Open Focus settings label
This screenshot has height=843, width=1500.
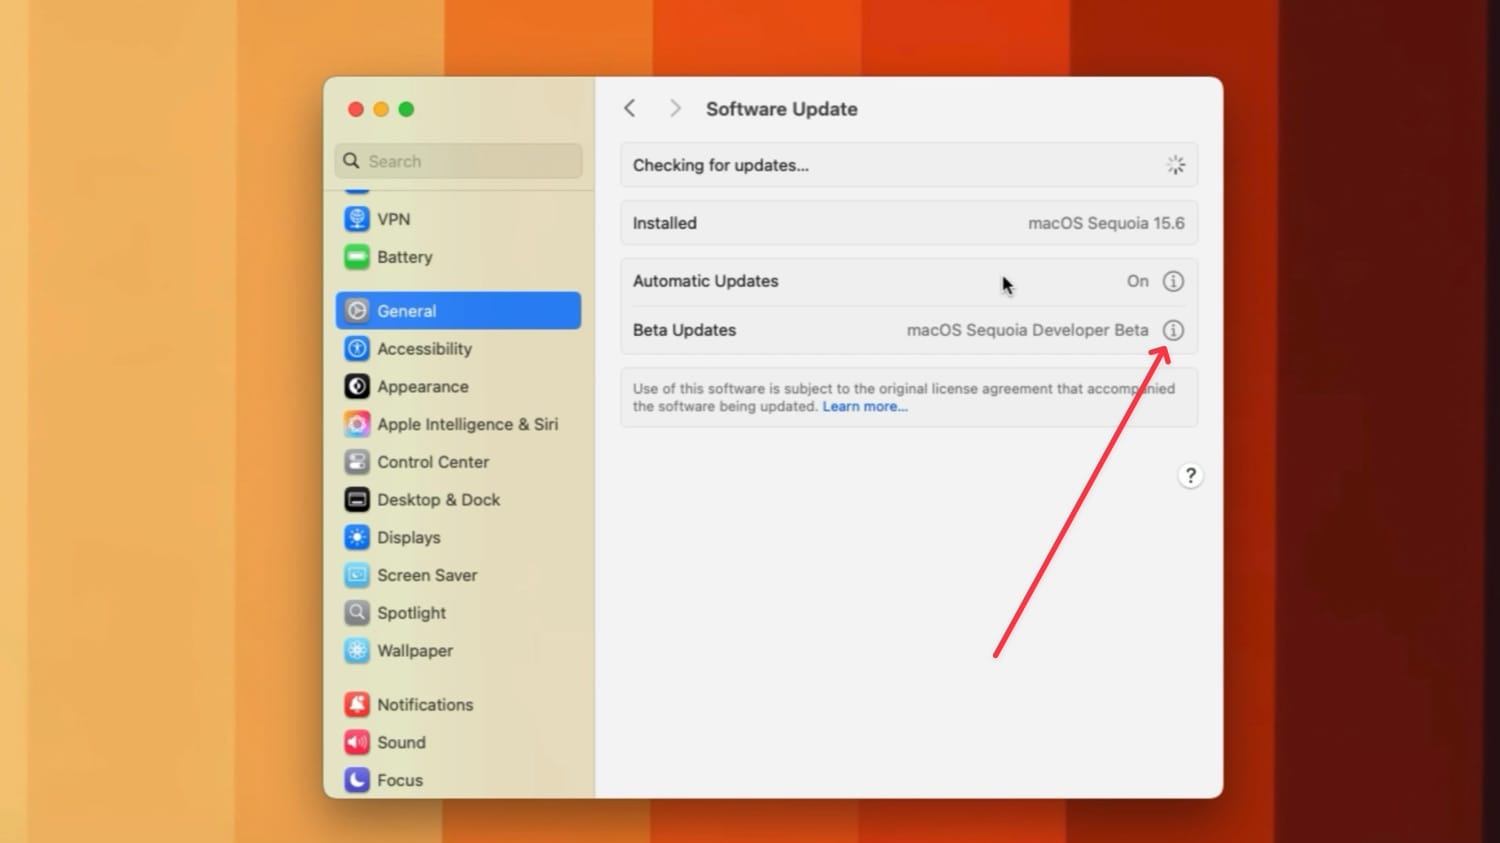coord(400,780)
